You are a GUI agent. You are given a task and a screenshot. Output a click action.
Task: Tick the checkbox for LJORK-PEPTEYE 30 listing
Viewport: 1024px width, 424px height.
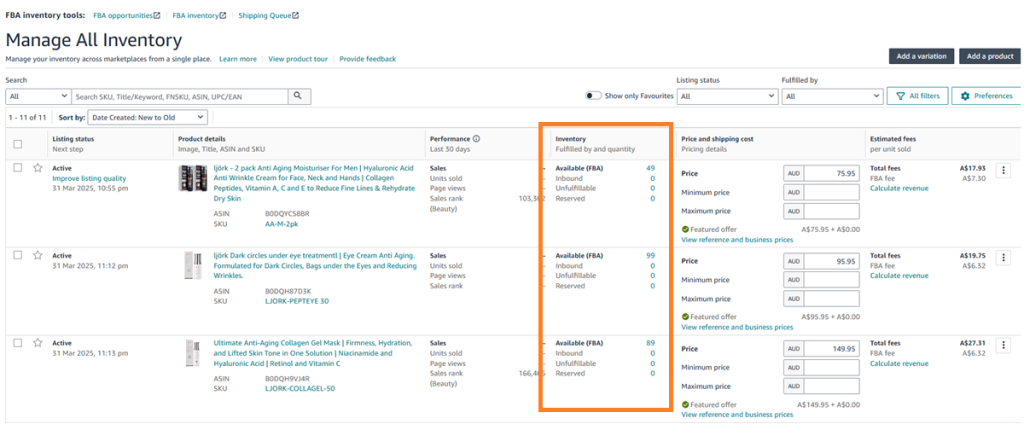point(18,255)
